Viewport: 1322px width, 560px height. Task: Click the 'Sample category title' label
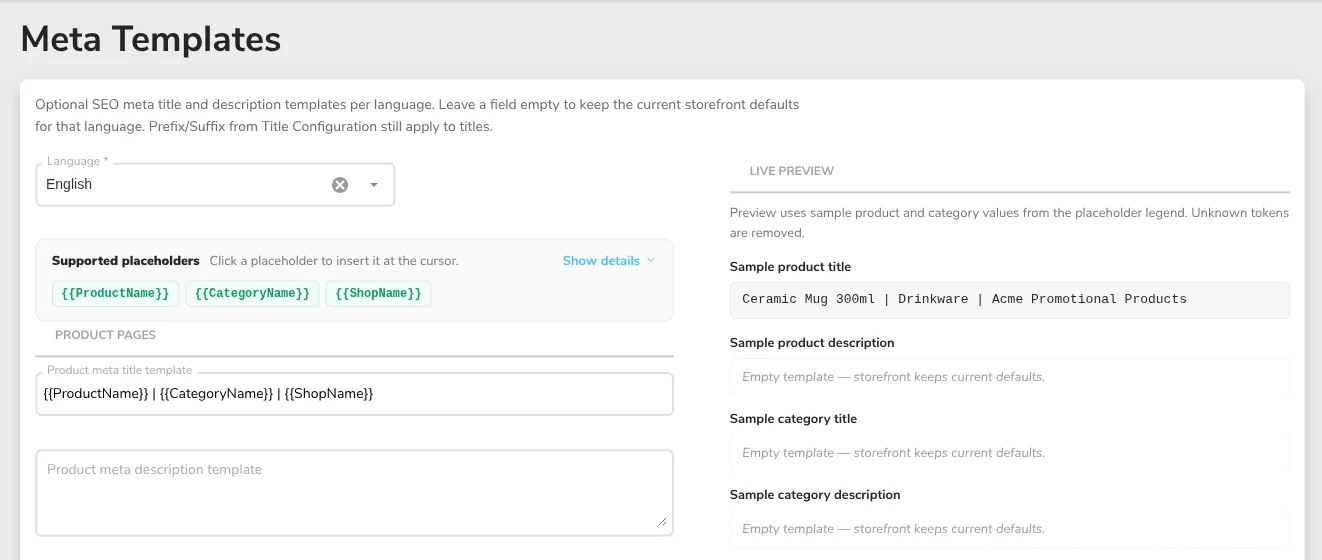tap(793, 419)
